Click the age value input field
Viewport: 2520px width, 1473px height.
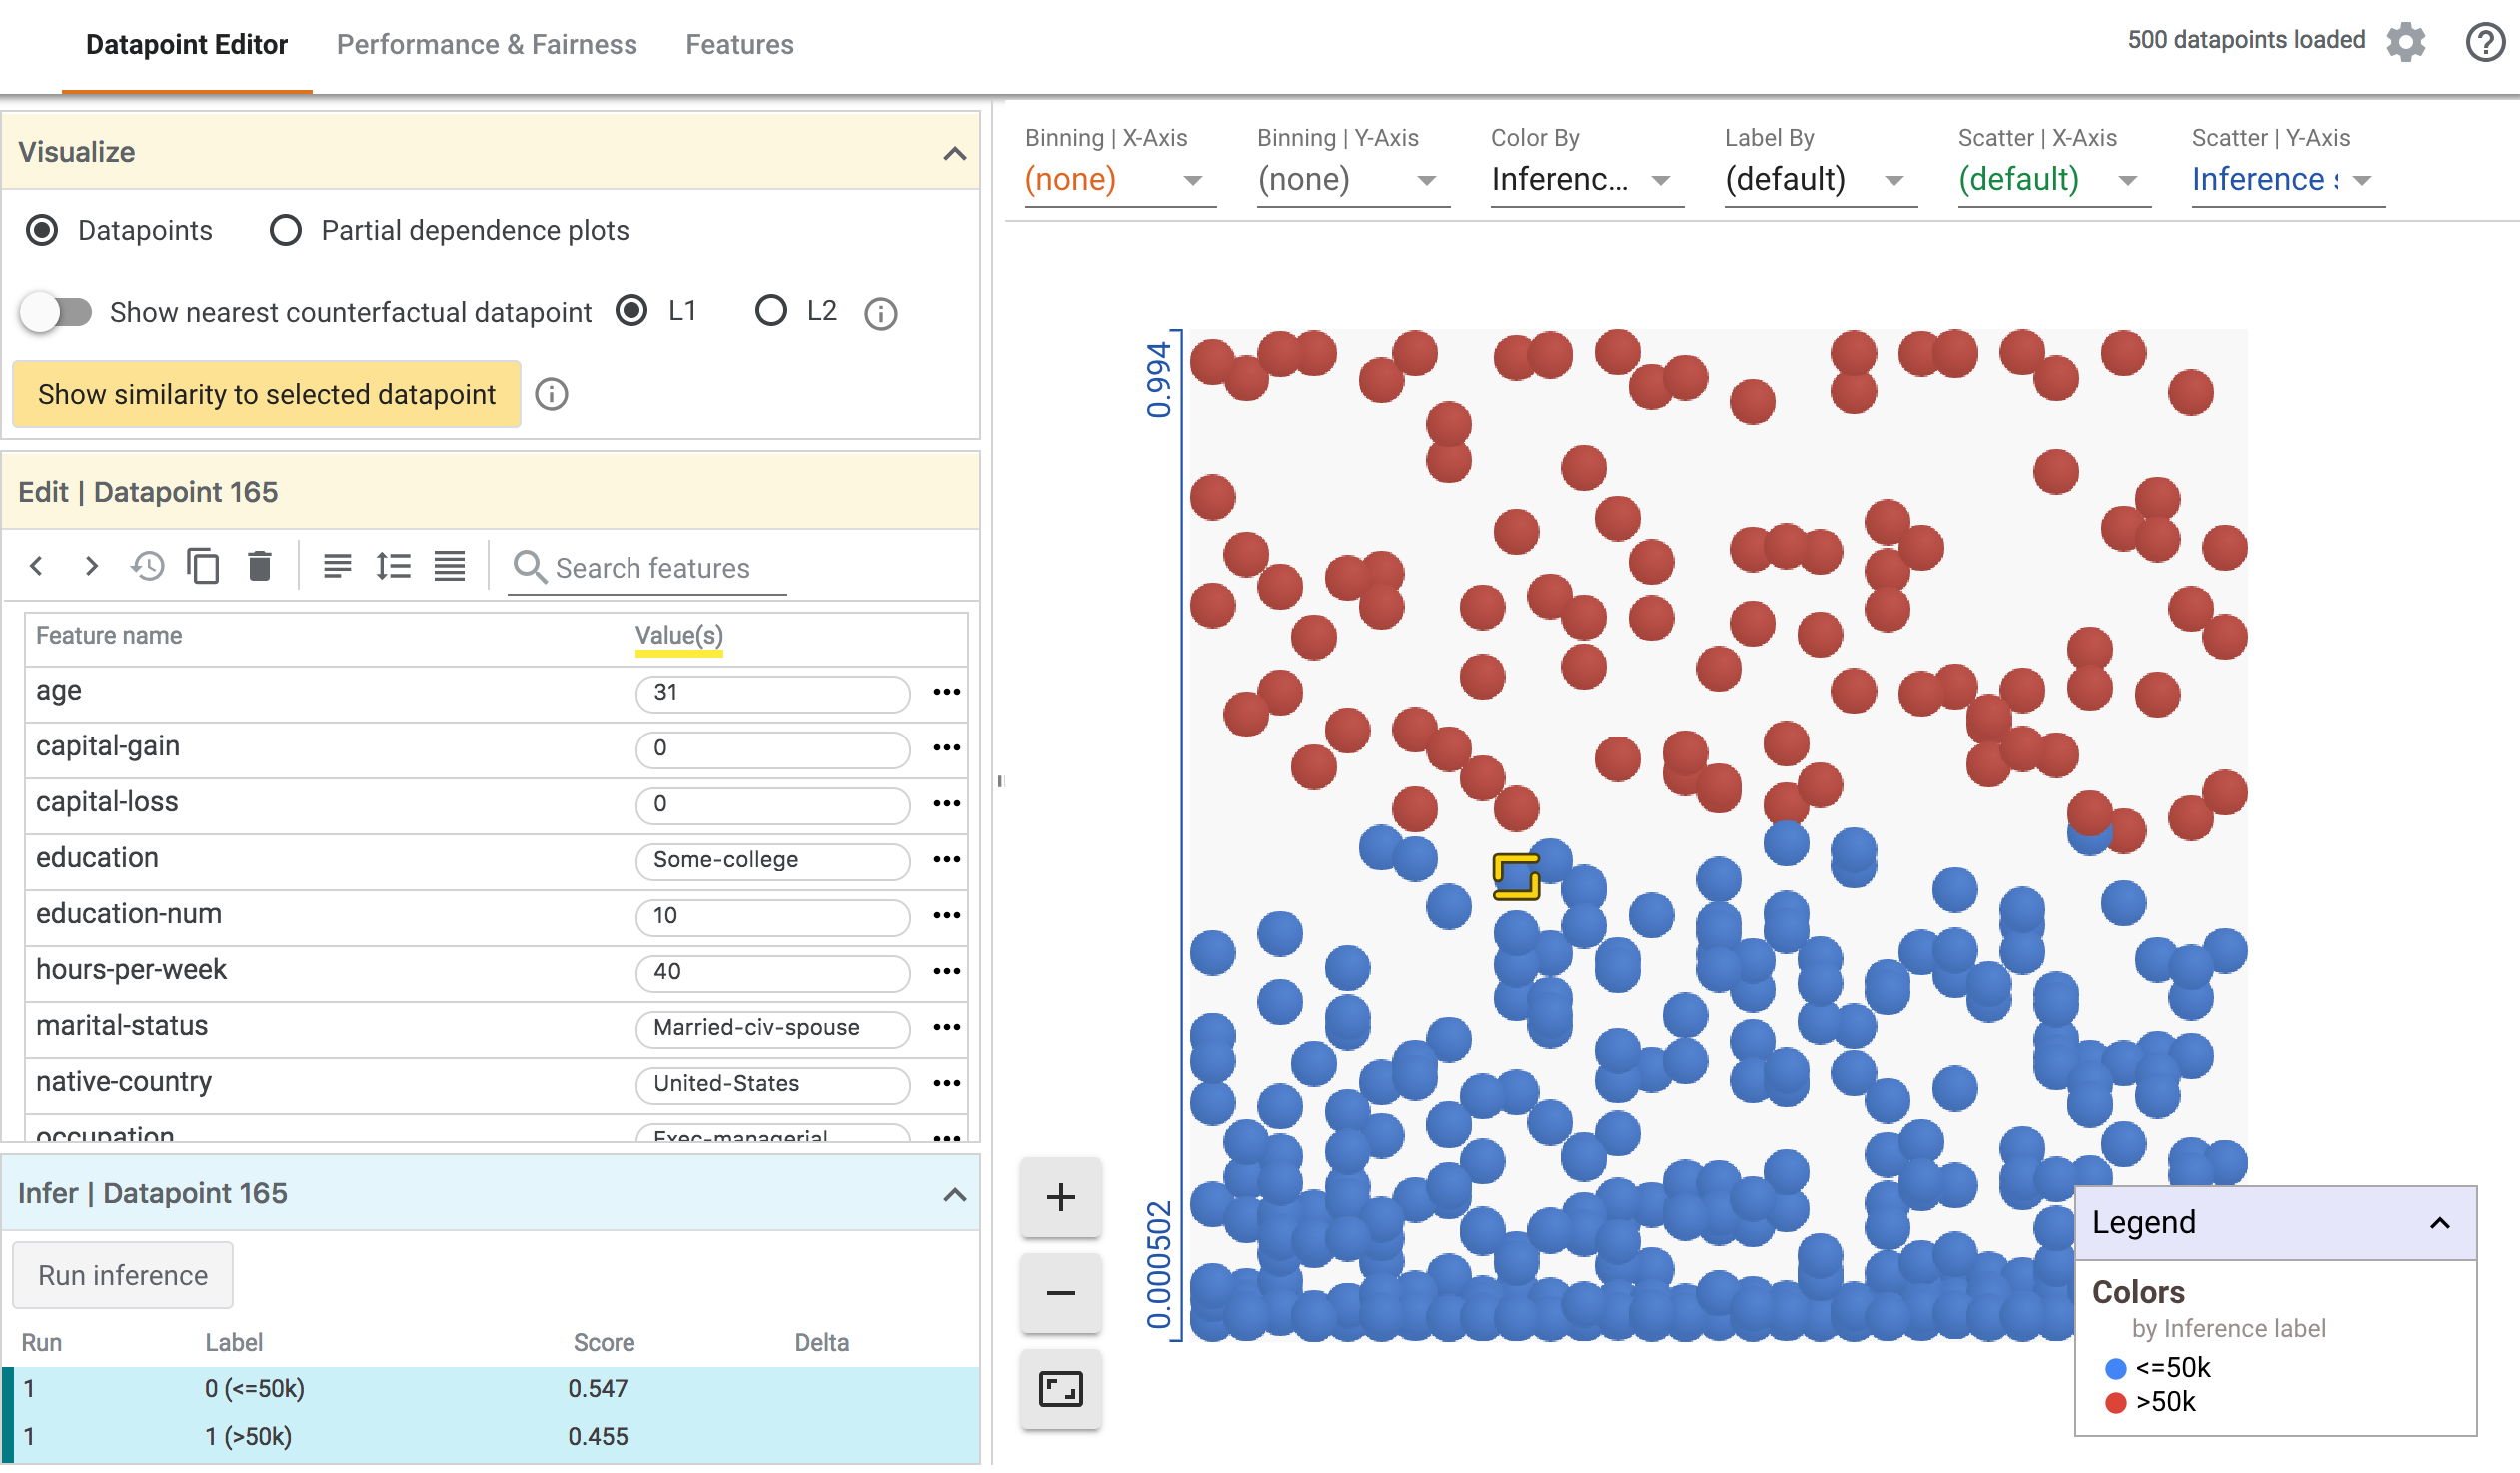point(772,691)
